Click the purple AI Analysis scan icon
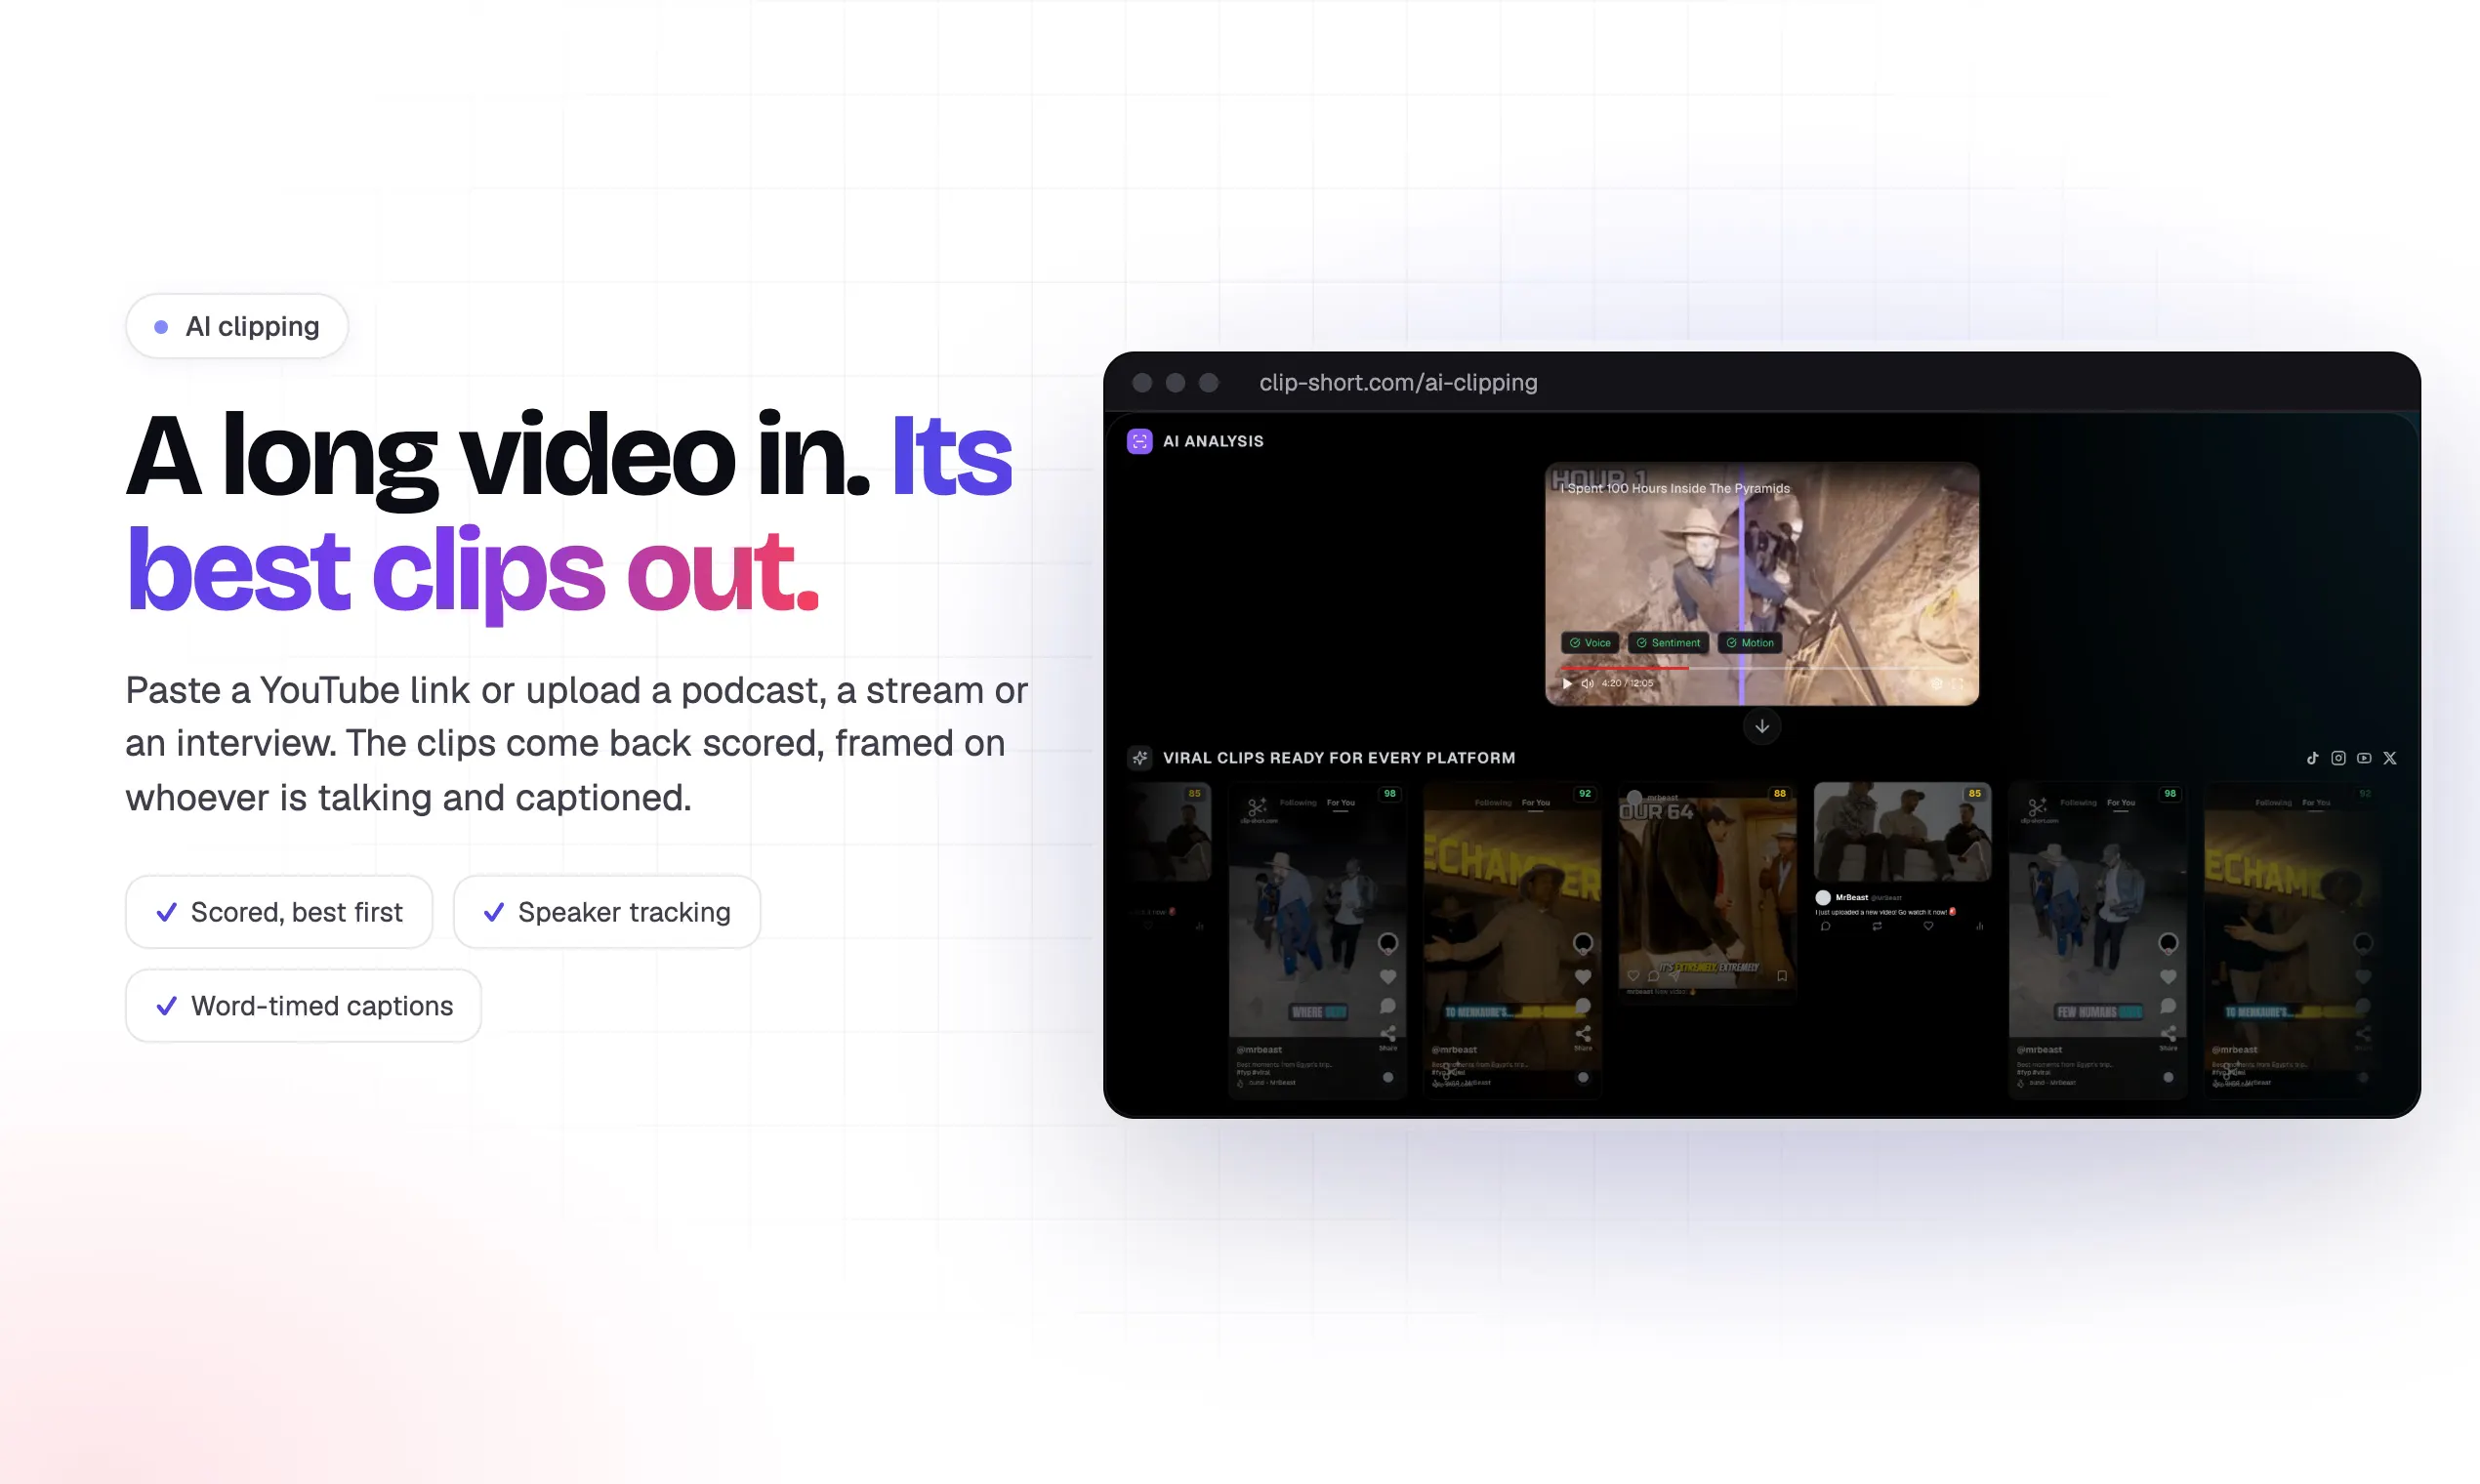This screenshot has width=2480, height=1484. [1139, 441]
